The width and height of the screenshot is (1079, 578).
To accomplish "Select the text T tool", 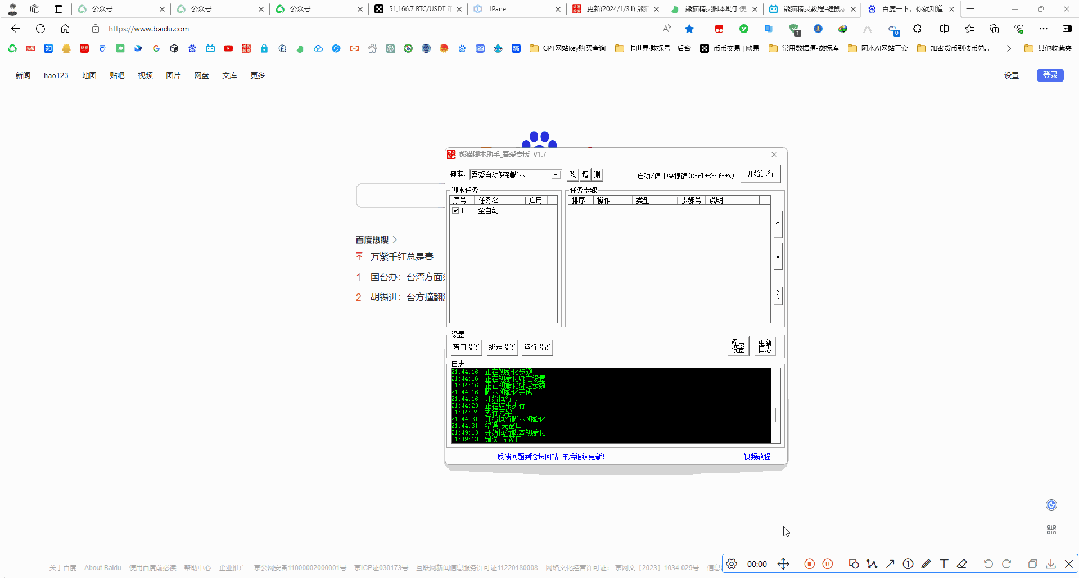I will click(944, 564).
